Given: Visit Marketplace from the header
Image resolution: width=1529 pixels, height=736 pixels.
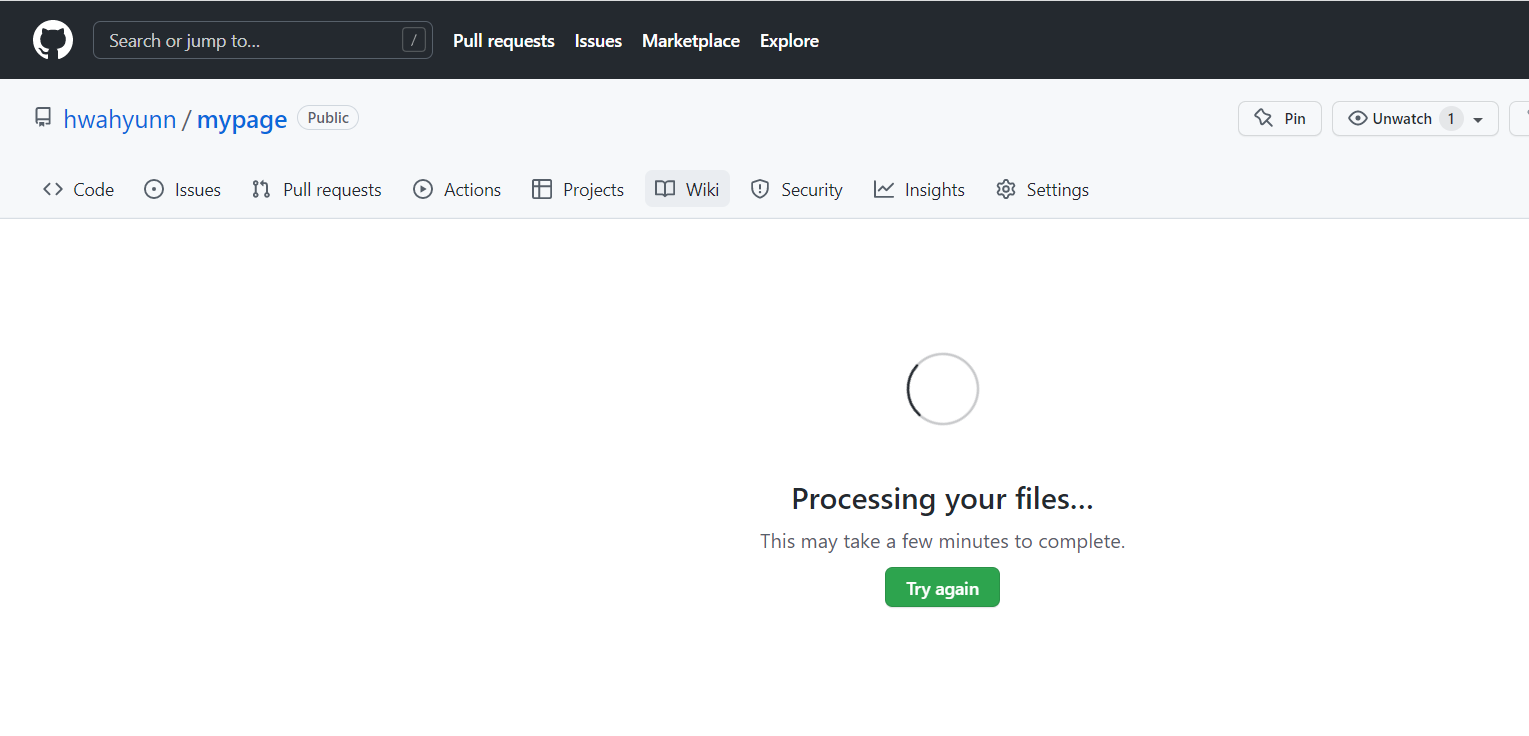Looking at the screenshot, I should (691, 41).
